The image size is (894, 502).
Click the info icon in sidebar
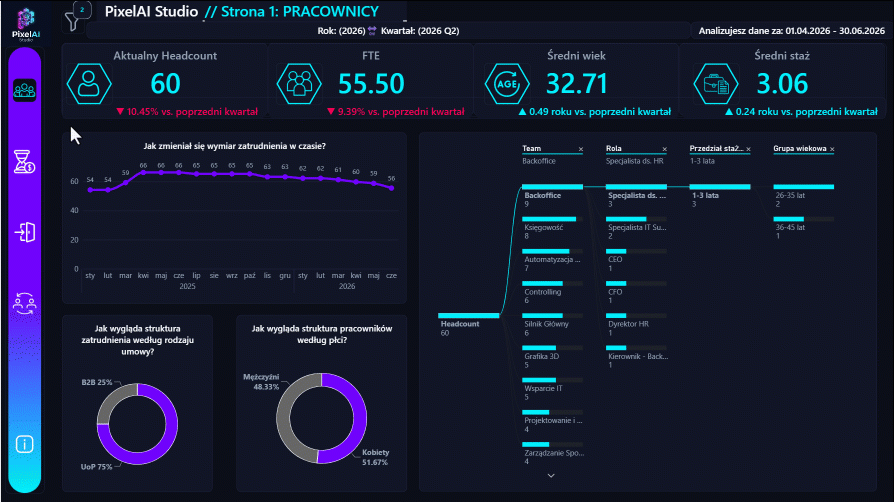coord(25,444)
